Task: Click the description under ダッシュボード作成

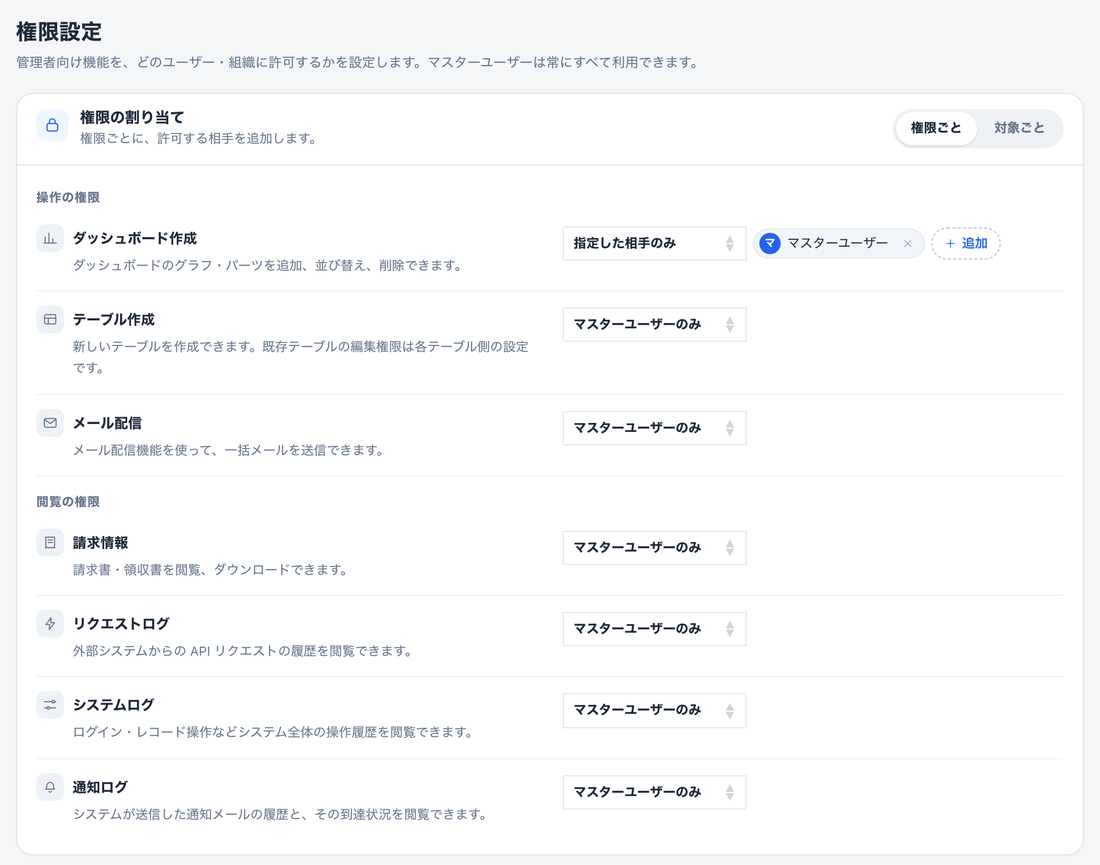Action: [267, 266]
